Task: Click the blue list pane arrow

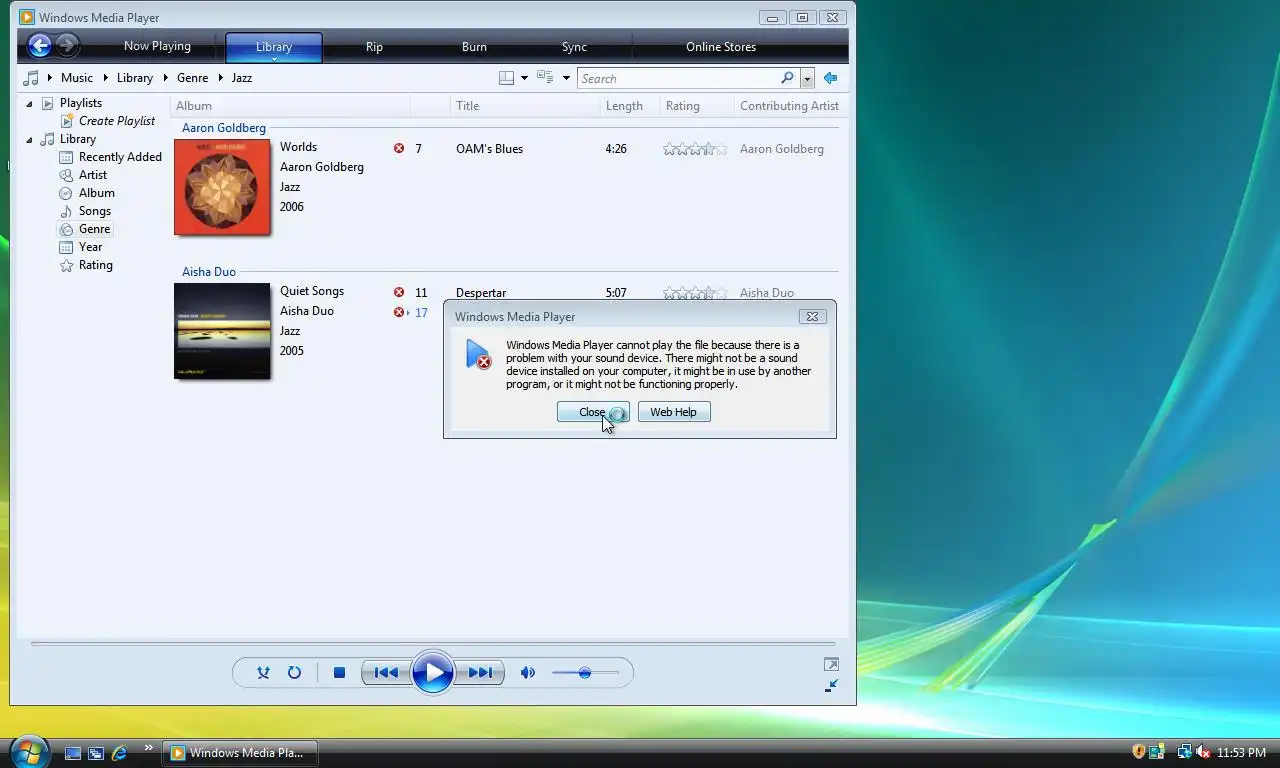Action: [830, 78]
